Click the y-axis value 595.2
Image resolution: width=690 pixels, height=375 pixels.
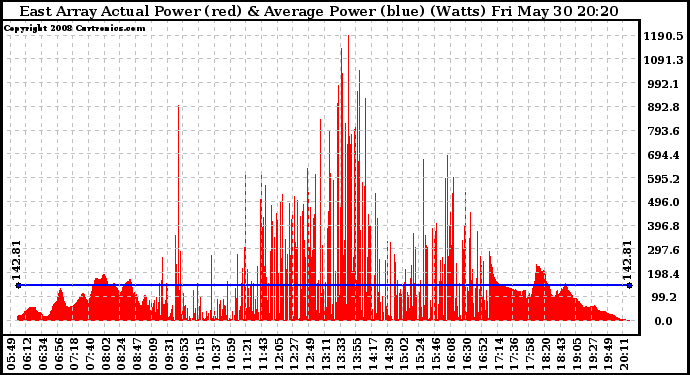coord(663,179)
